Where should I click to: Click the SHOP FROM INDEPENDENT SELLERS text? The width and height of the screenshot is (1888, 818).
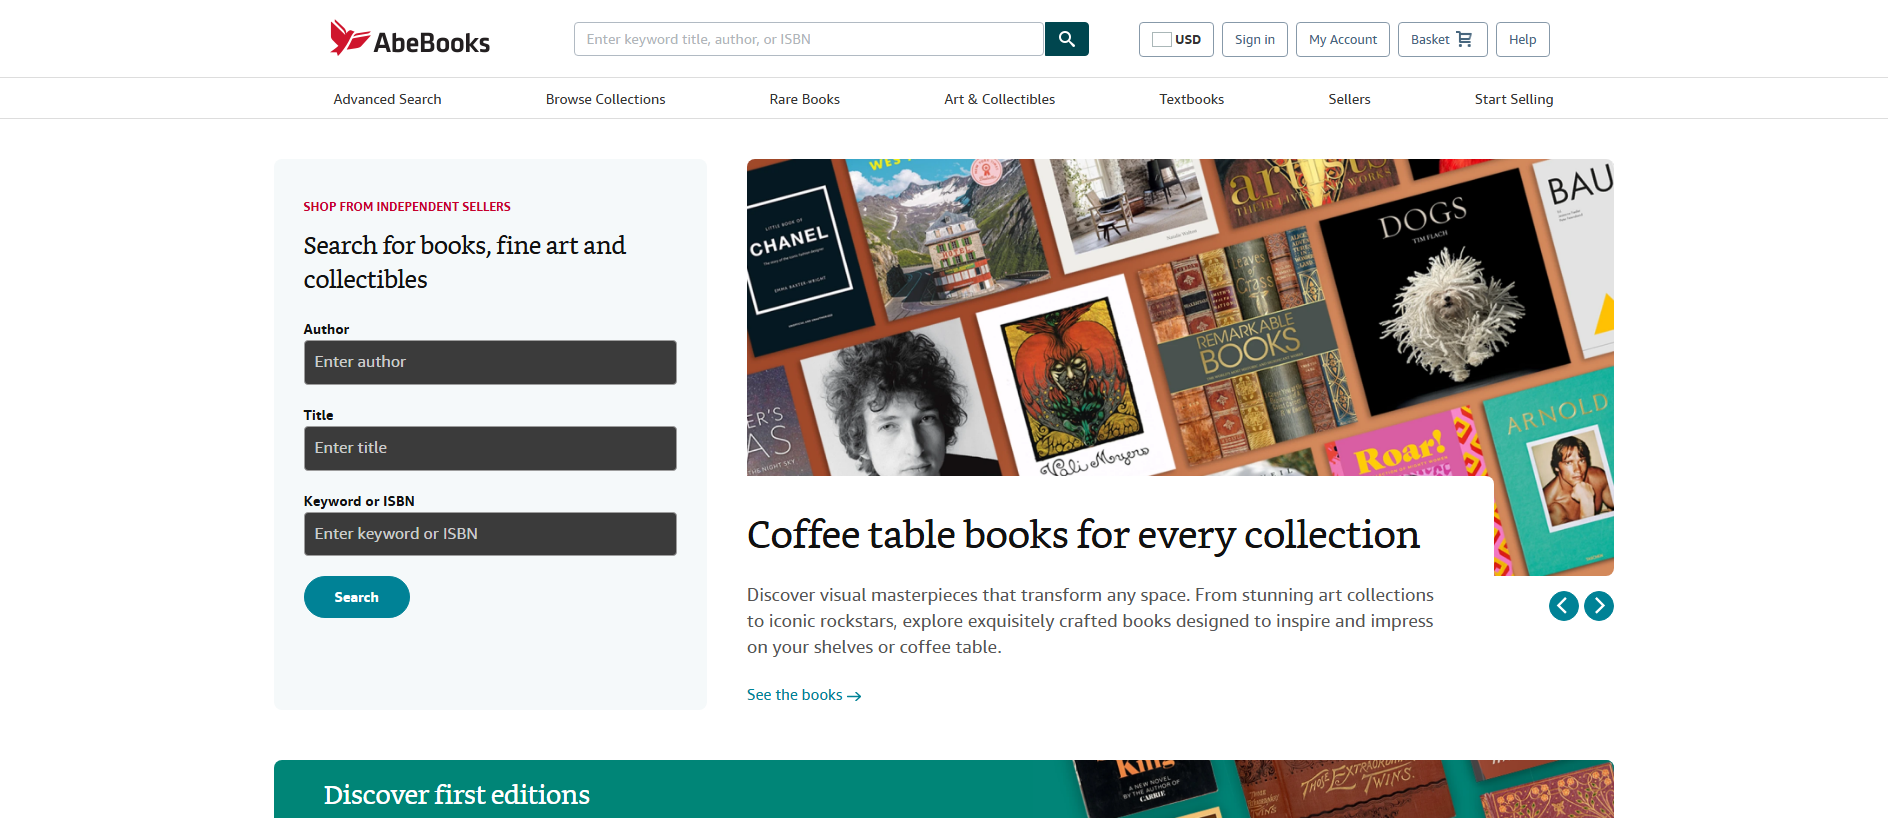click(407, 207)
